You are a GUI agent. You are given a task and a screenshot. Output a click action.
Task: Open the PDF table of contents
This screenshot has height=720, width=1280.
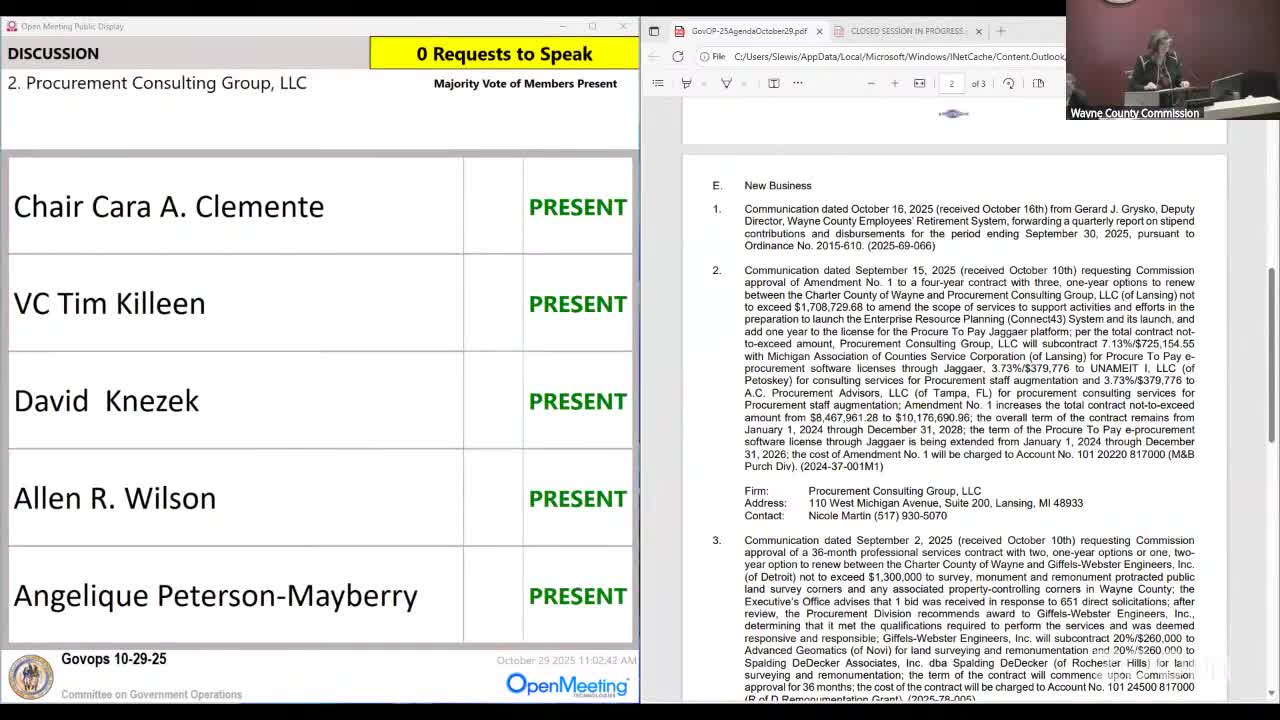point(658,83)
